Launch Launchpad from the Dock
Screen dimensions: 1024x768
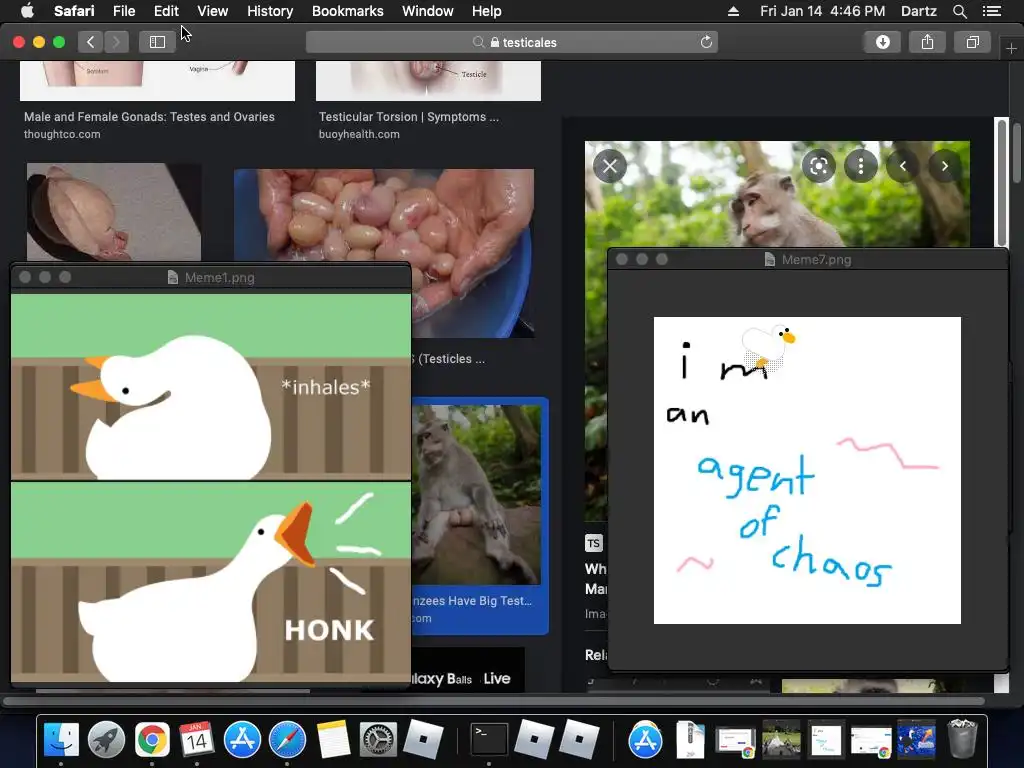point(106,740)
